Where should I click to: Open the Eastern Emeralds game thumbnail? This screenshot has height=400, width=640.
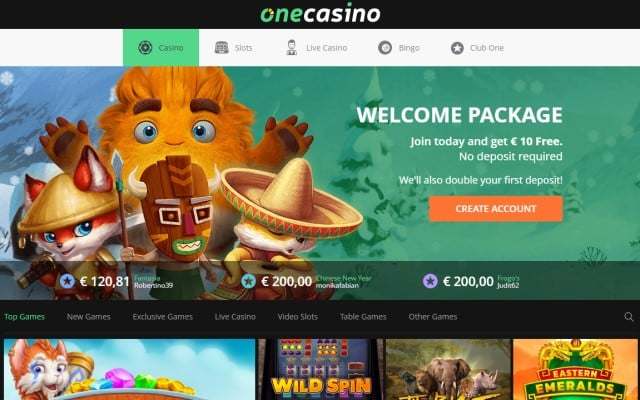click(x=576, y=369)
